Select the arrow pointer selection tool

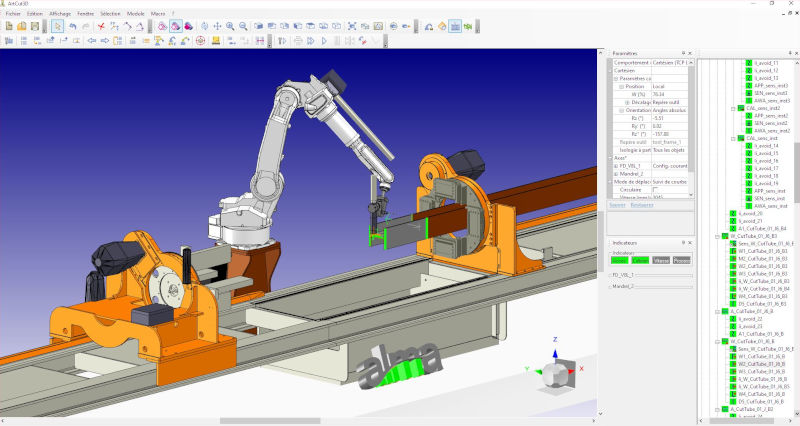pyautogui.click(x=58, y=25)
